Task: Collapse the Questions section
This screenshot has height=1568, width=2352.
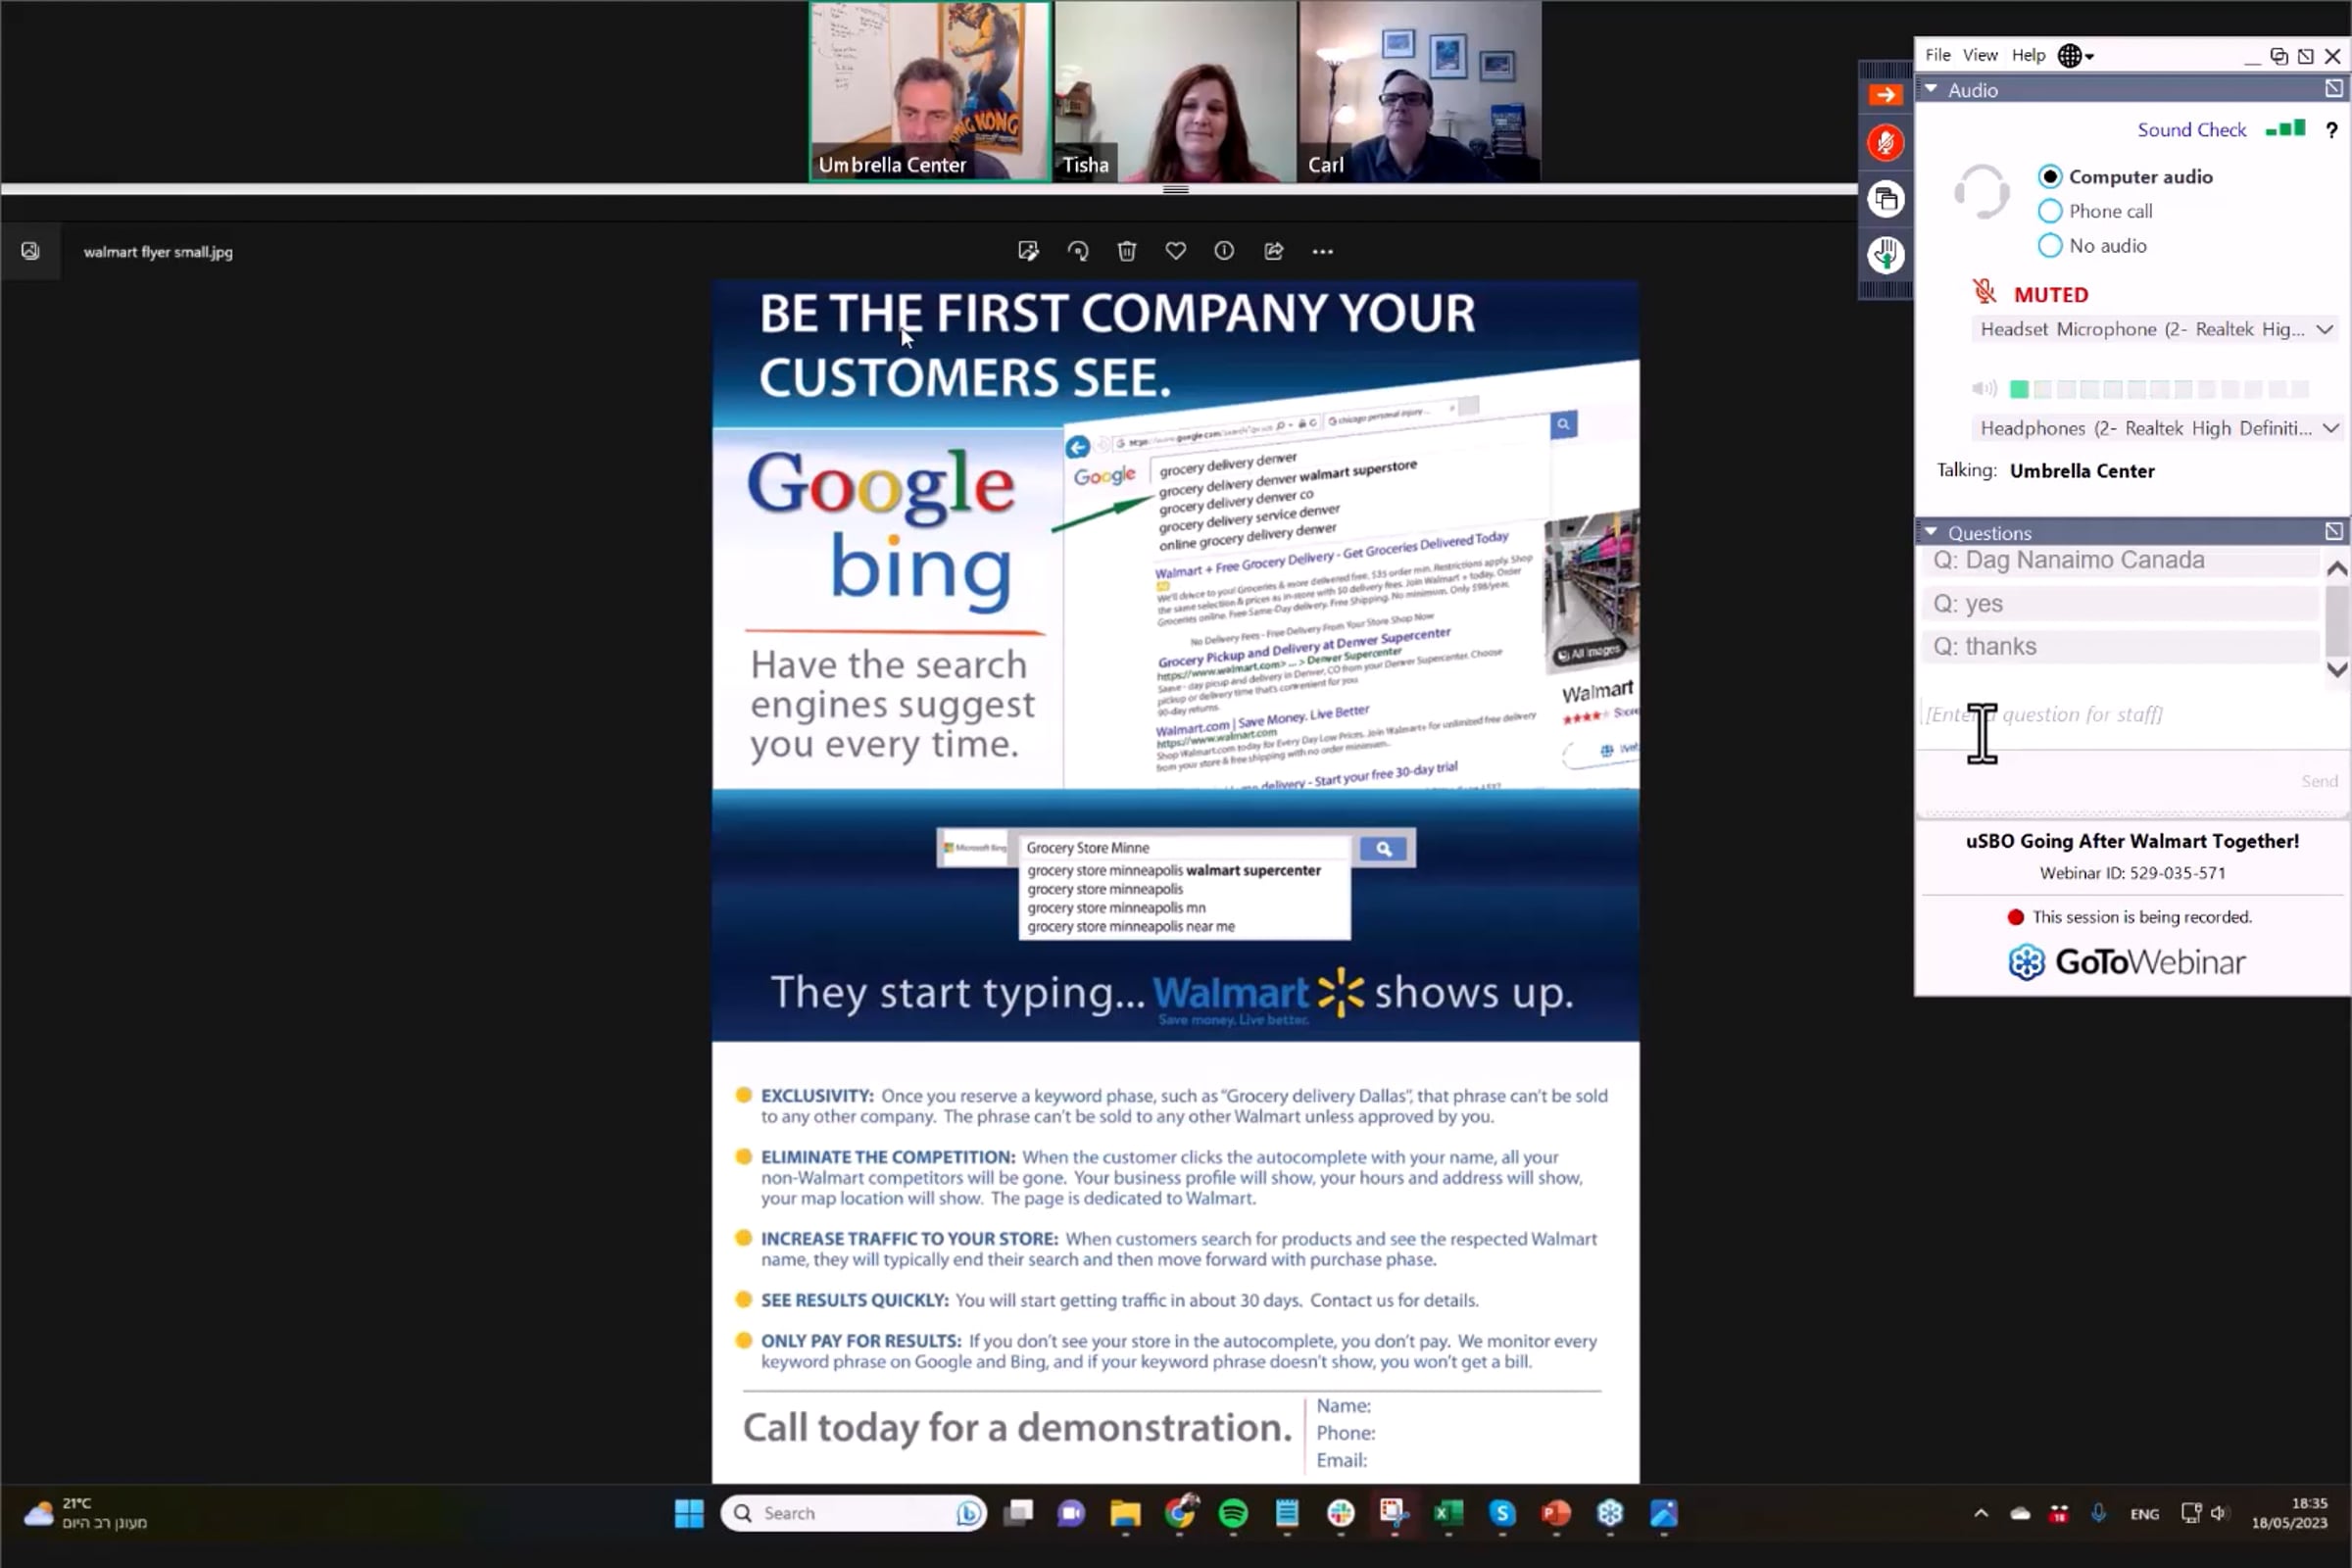Action: tap(1932, 533)
